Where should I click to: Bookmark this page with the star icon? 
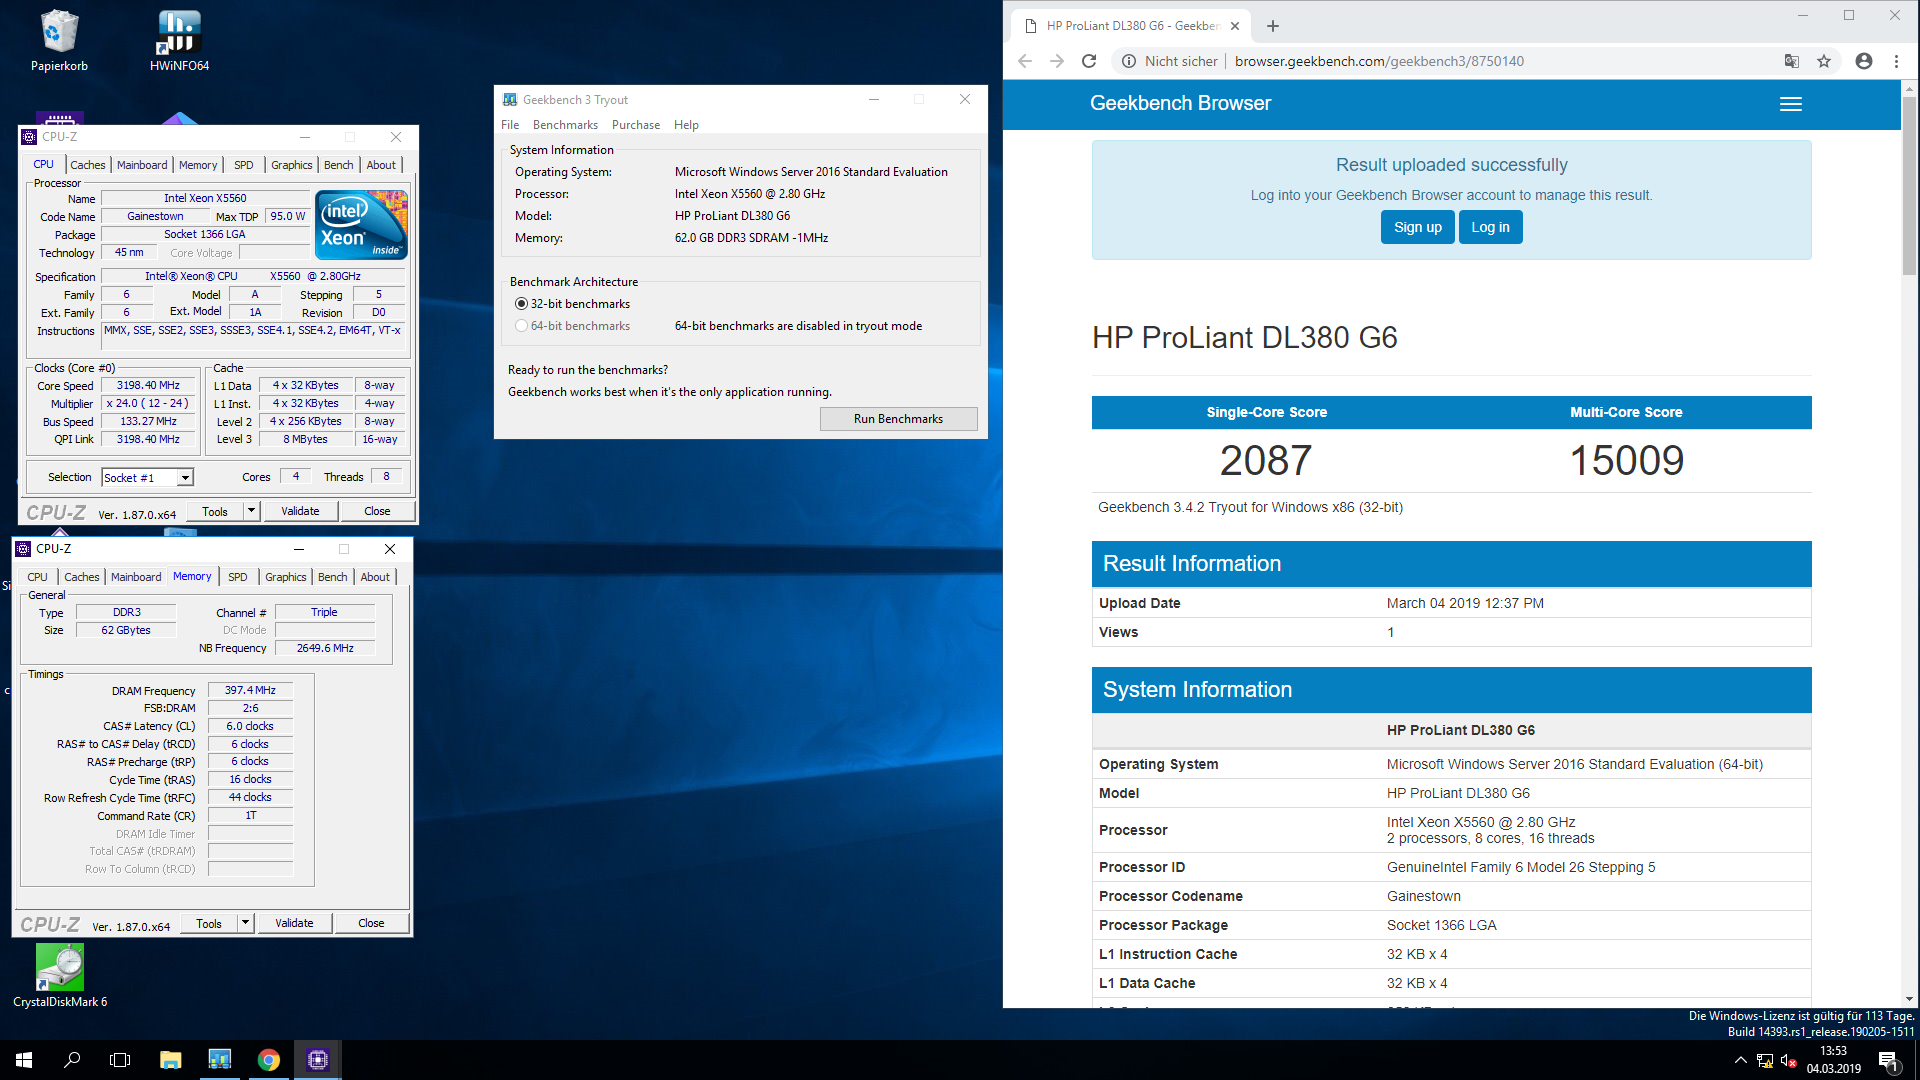(x=1824, y=61)
